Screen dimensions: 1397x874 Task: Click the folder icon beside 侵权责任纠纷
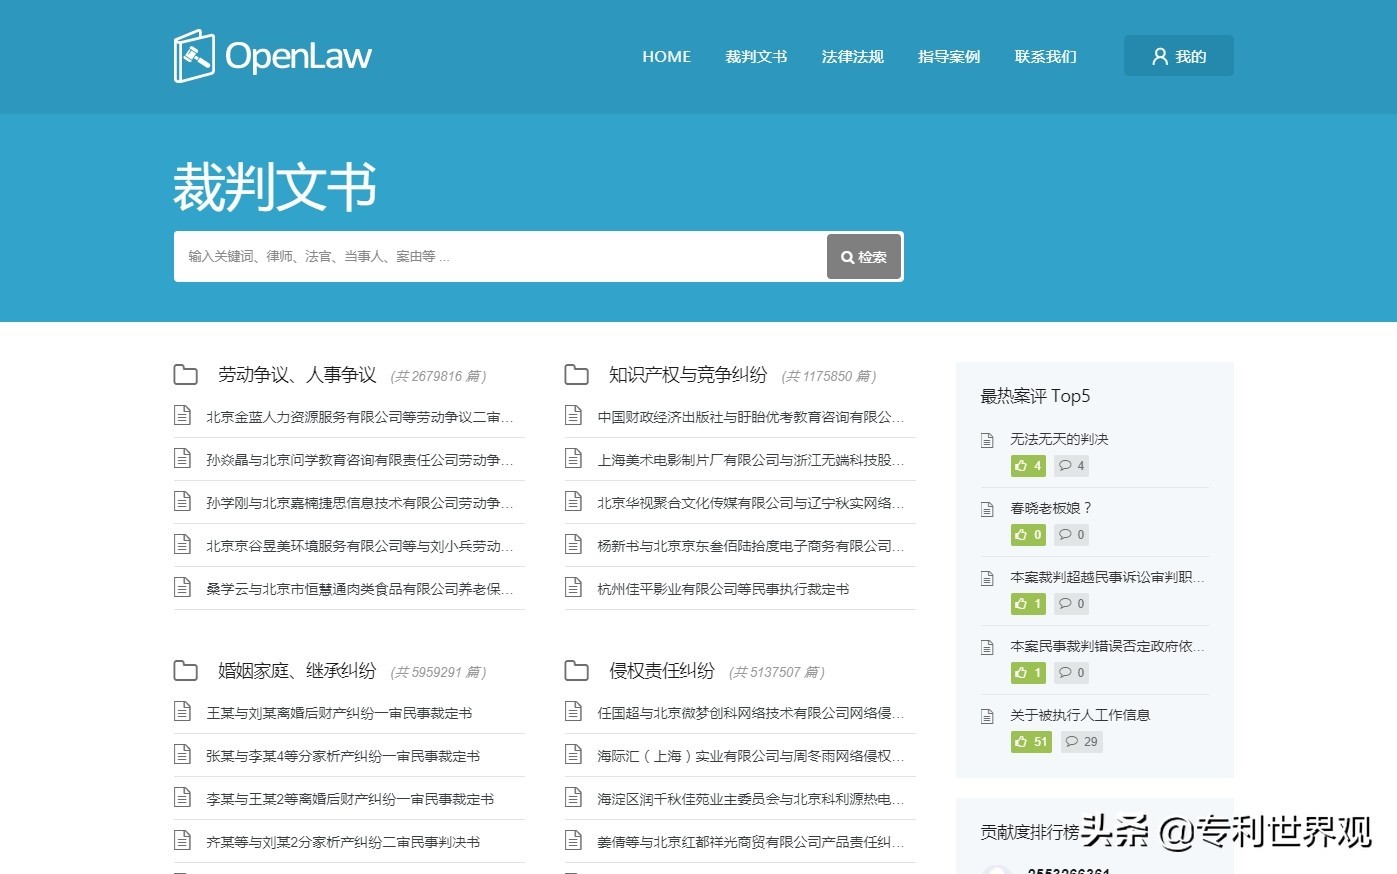(576, 671)
